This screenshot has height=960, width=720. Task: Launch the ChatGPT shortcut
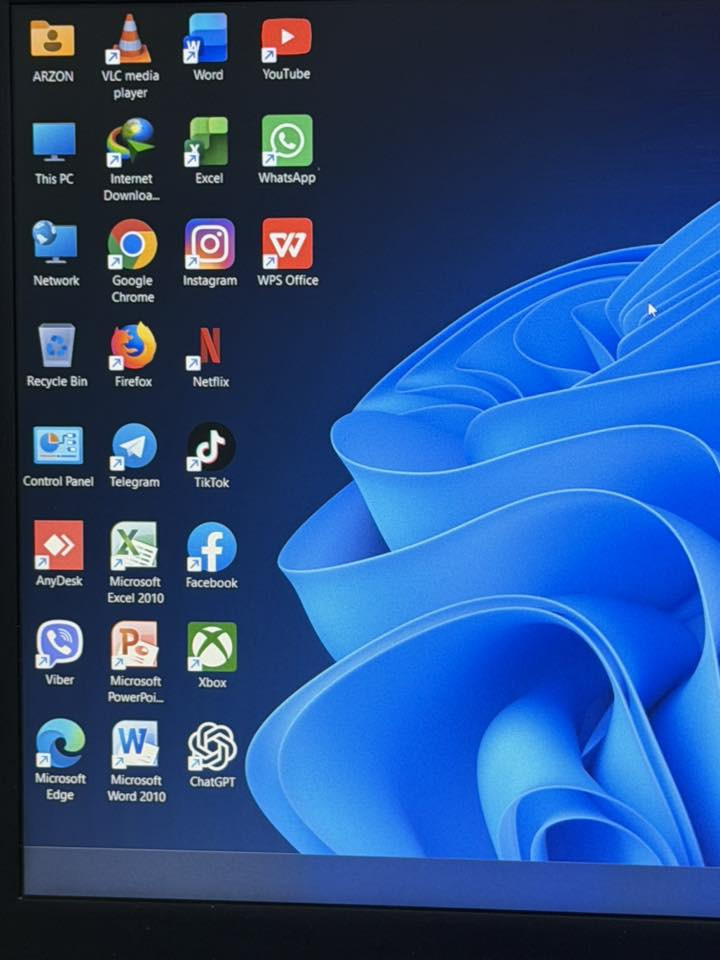(x=212, y=746)
